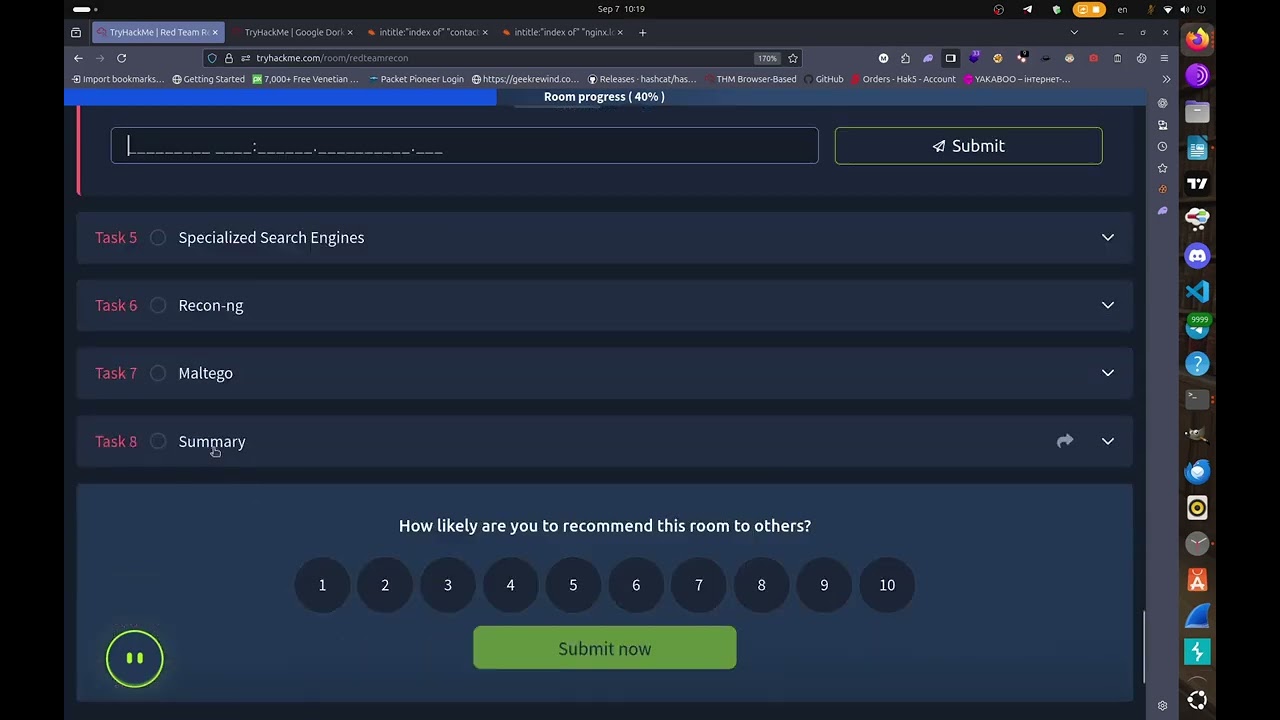
Task: Open the Sep 7 10:19 clock menu
Action: click(621, 9)
